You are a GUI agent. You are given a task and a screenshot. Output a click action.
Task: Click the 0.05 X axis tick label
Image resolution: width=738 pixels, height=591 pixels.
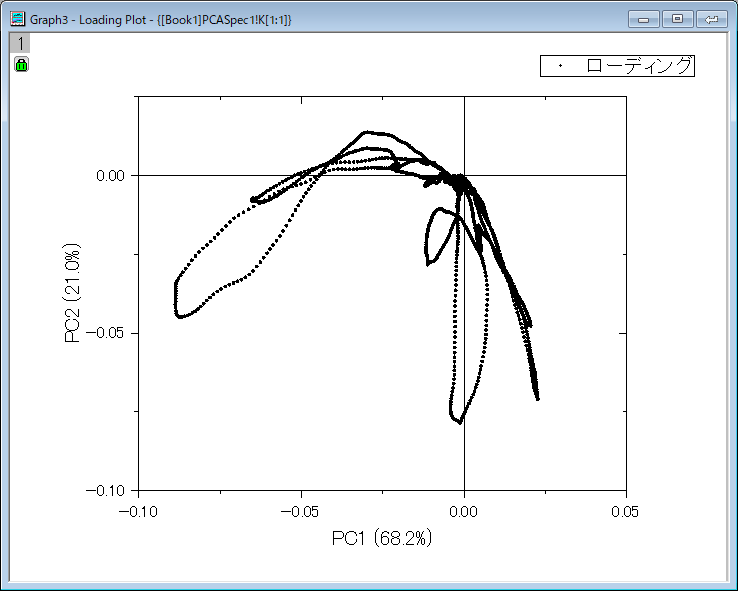point(625,511)
